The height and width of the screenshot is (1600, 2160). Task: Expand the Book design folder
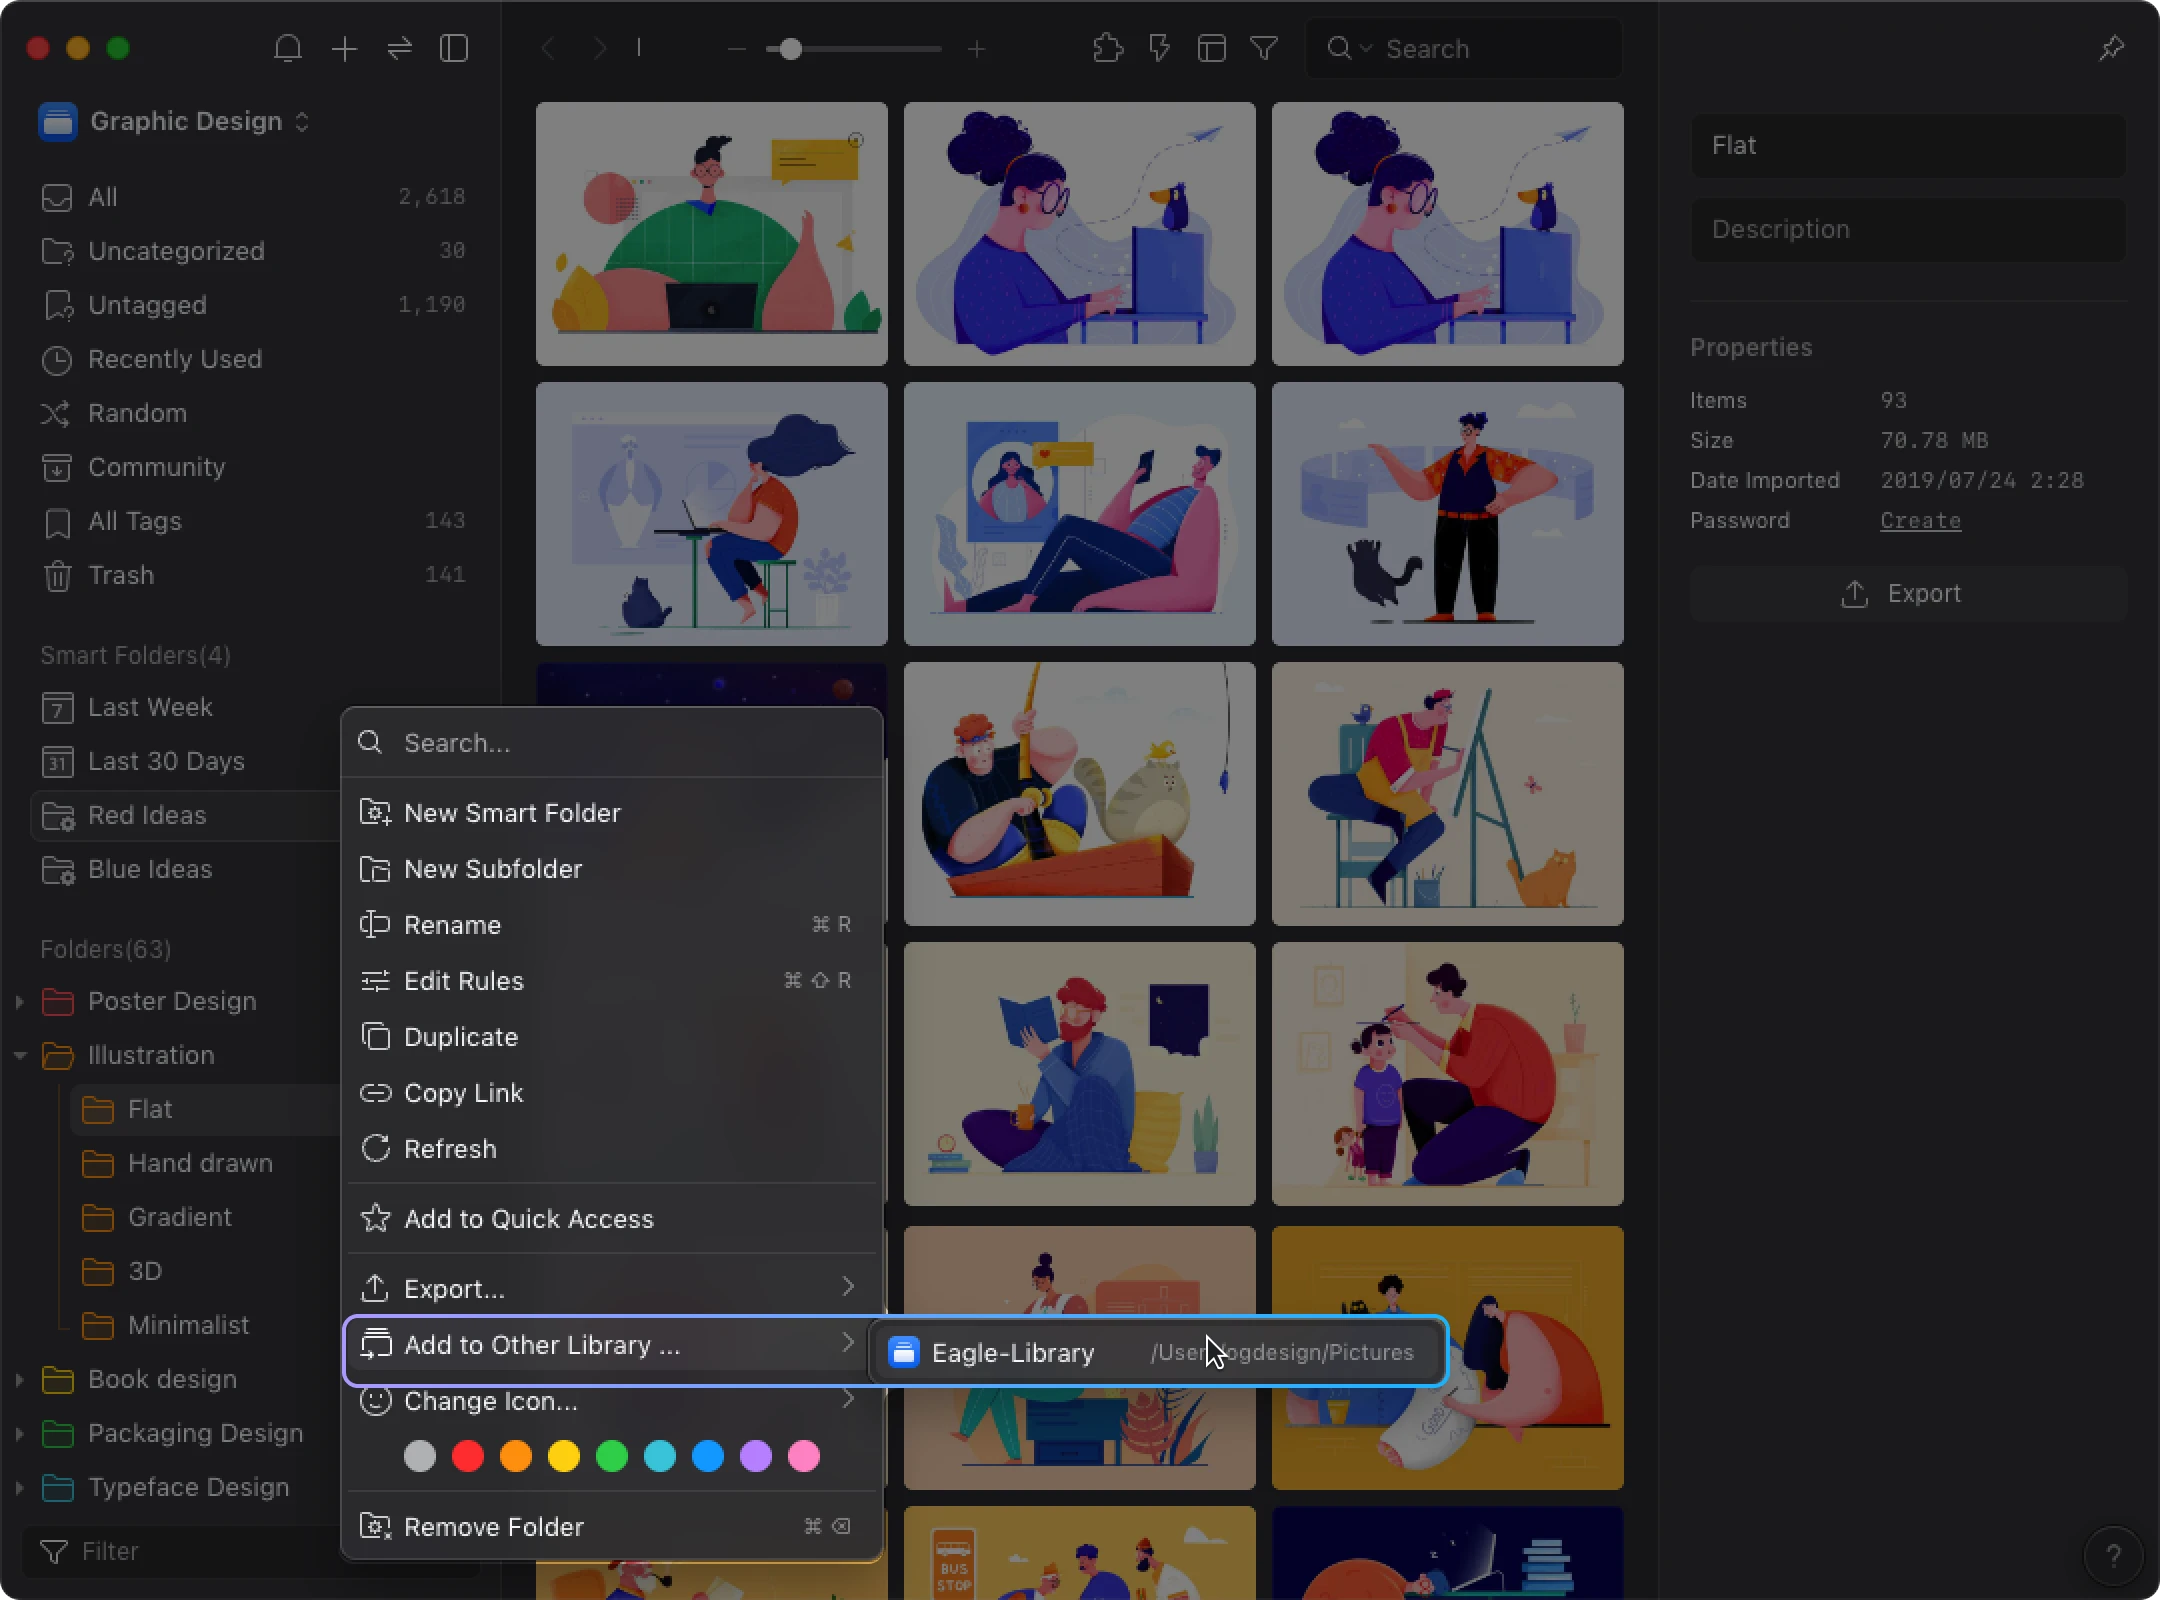tap(19, 1379)
